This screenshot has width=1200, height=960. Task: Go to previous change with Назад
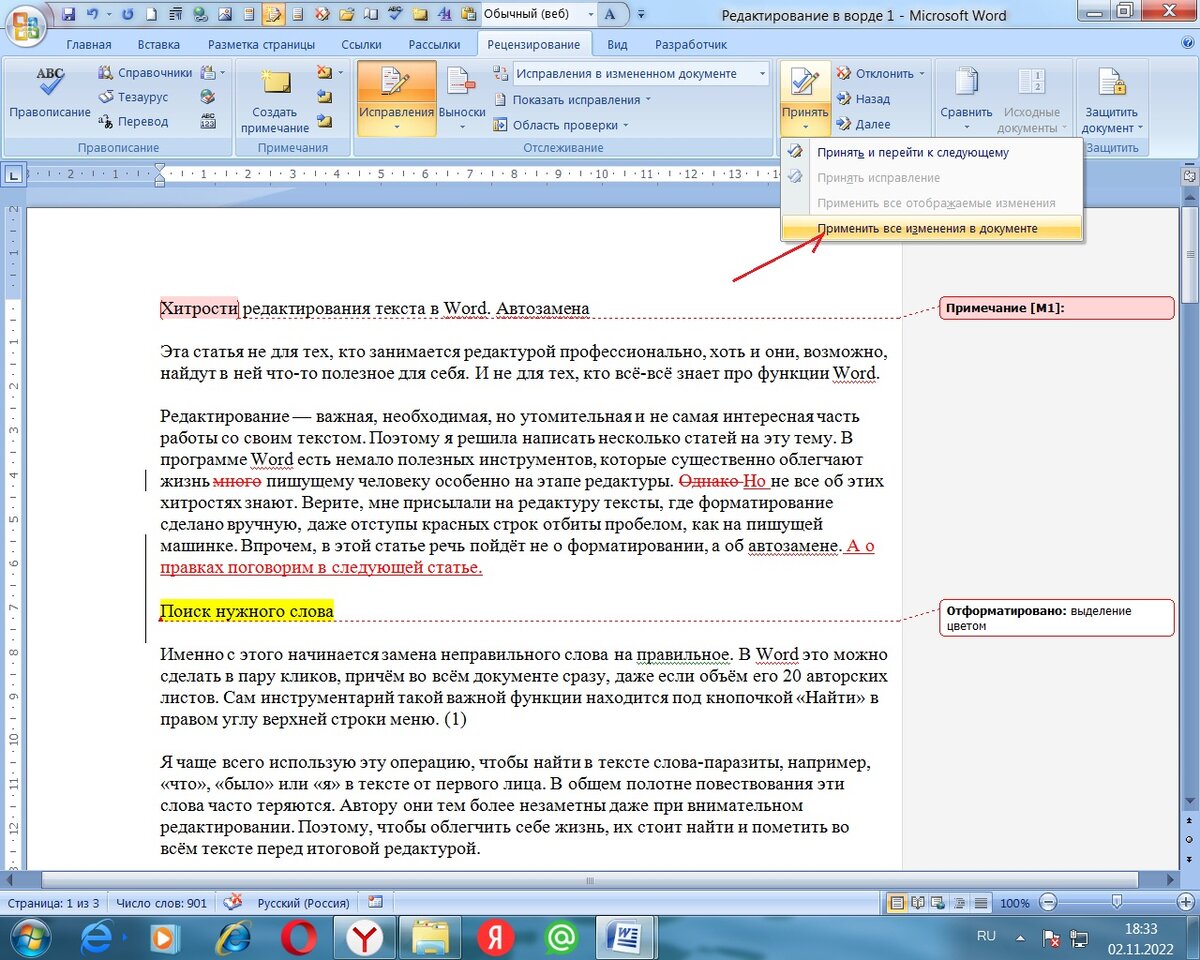tap(872, 99)
